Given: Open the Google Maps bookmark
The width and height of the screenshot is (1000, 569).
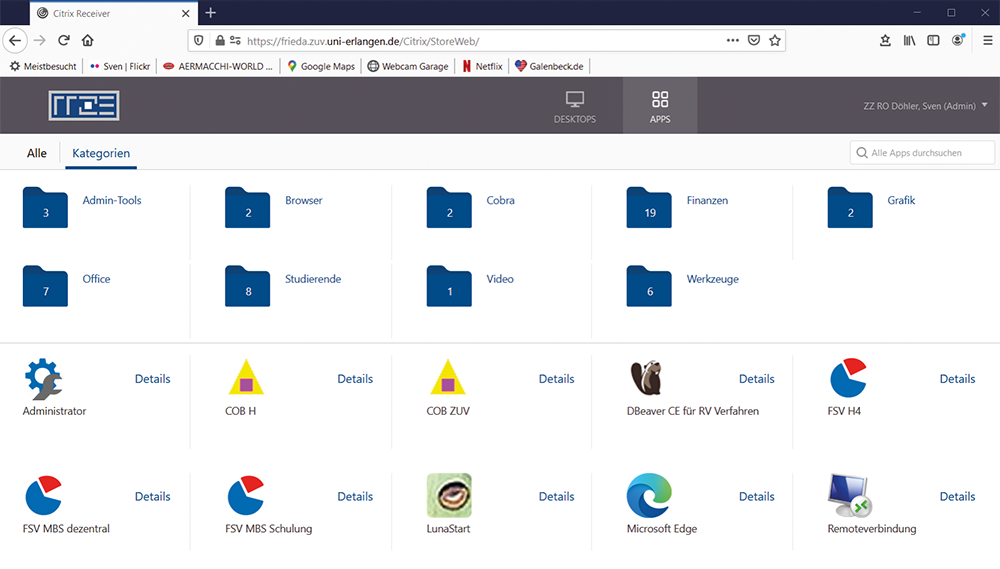Looking at the screenshot, I should tap(320, 66).
